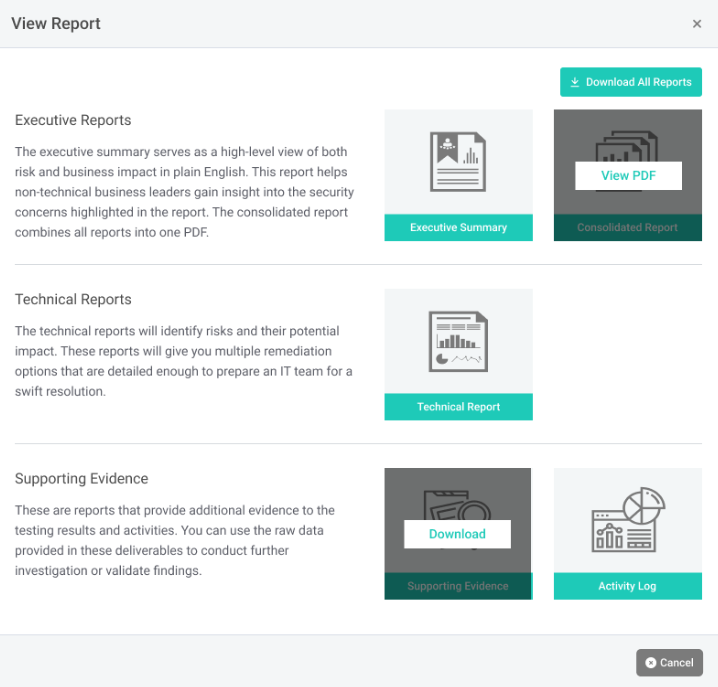718x687 pixels.
Task: Click the Executive Summary document icon
Action: point(458,161)
